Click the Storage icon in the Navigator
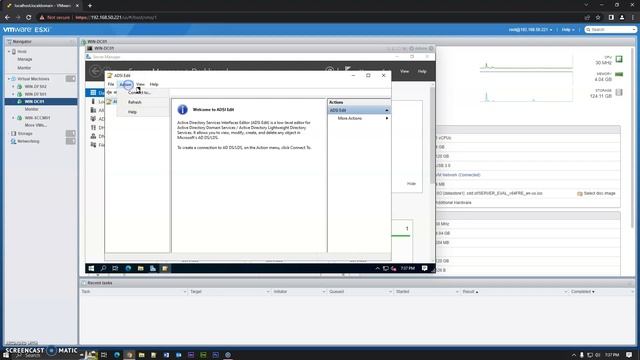 [x=14, y=133]
